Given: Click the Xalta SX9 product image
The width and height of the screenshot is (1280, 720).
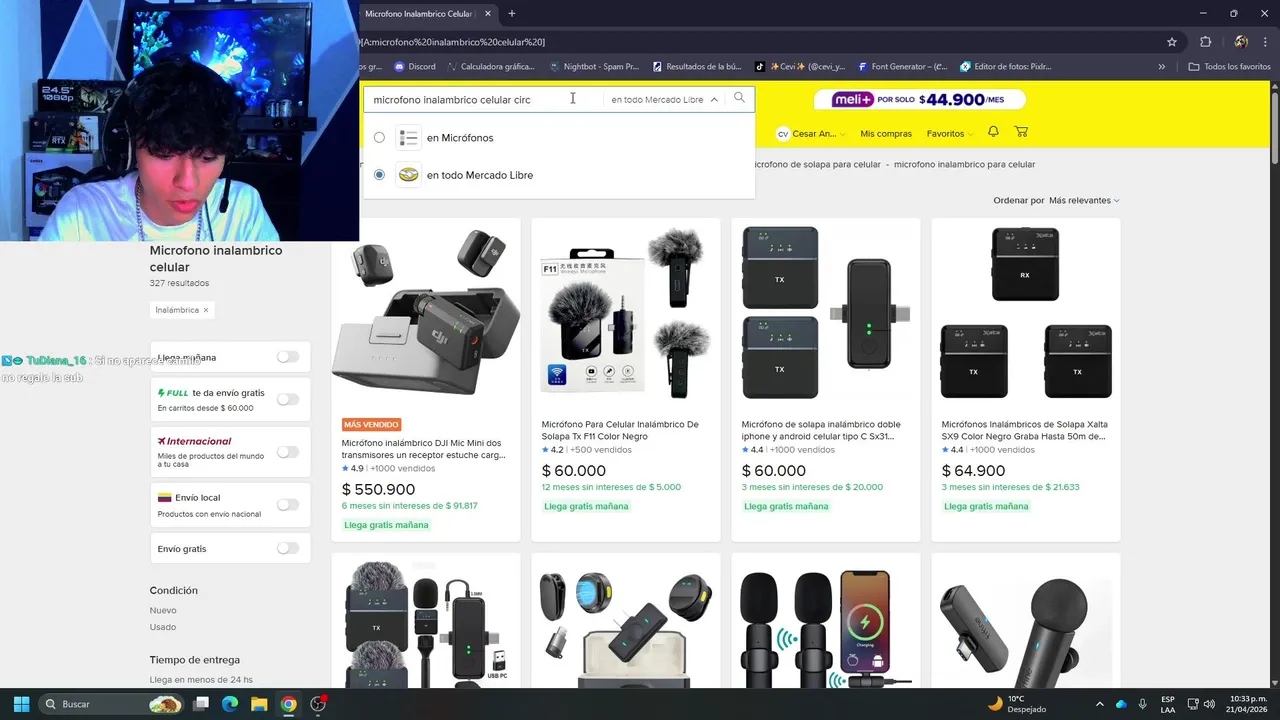Looking at the screenshot, I should [1026, 310].
